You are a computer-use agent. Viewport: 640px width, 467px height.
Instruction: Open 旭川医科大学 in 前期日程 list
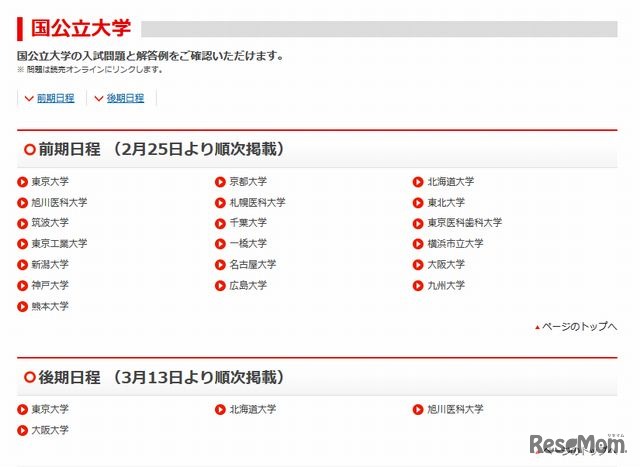(59, 202)
